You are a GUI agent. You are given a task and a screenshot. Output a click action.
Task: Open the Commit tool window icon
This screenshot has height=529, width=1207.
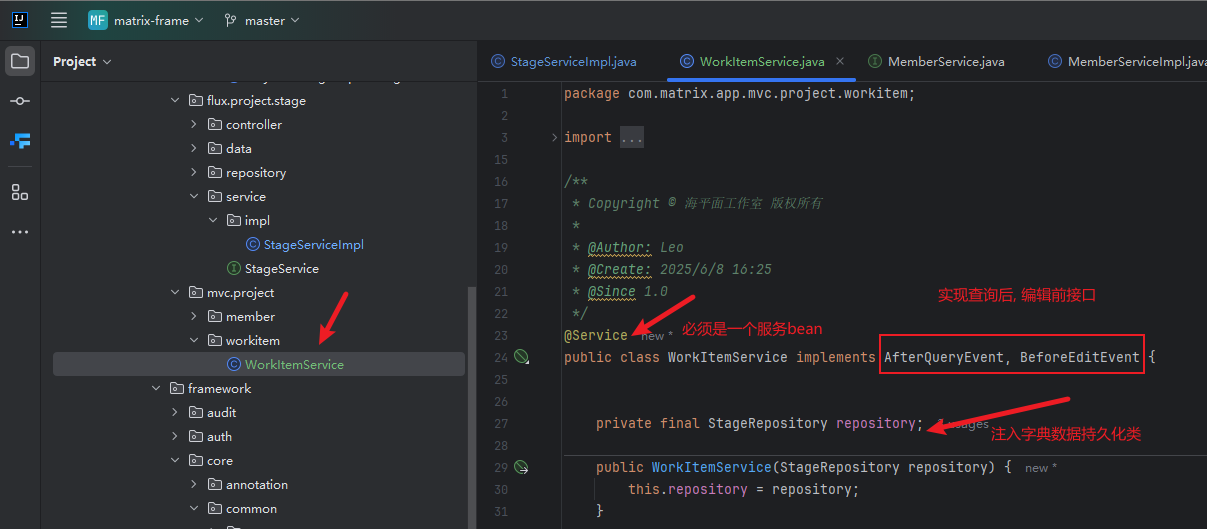click(x=20, y=101)
